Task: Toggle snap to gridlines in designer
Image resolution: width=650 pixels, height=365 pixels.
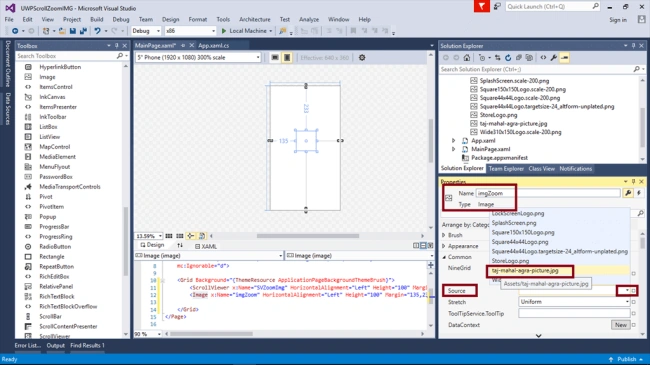Action: (x=179, y=236)
